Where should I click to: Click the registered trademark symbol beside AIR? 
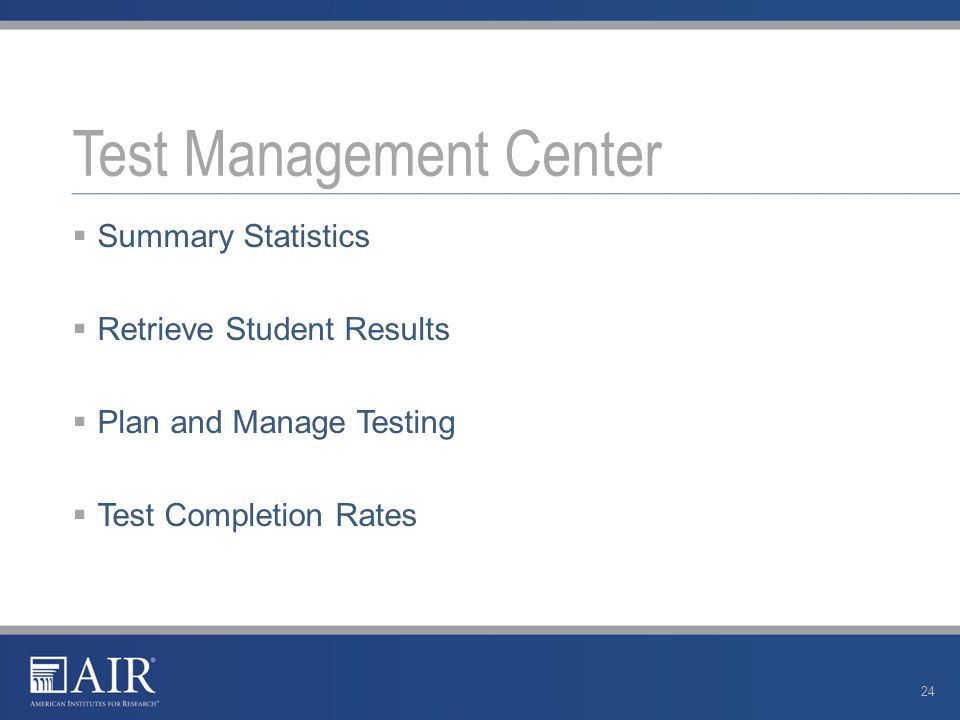pyautogui.click(x=153, y=661)
